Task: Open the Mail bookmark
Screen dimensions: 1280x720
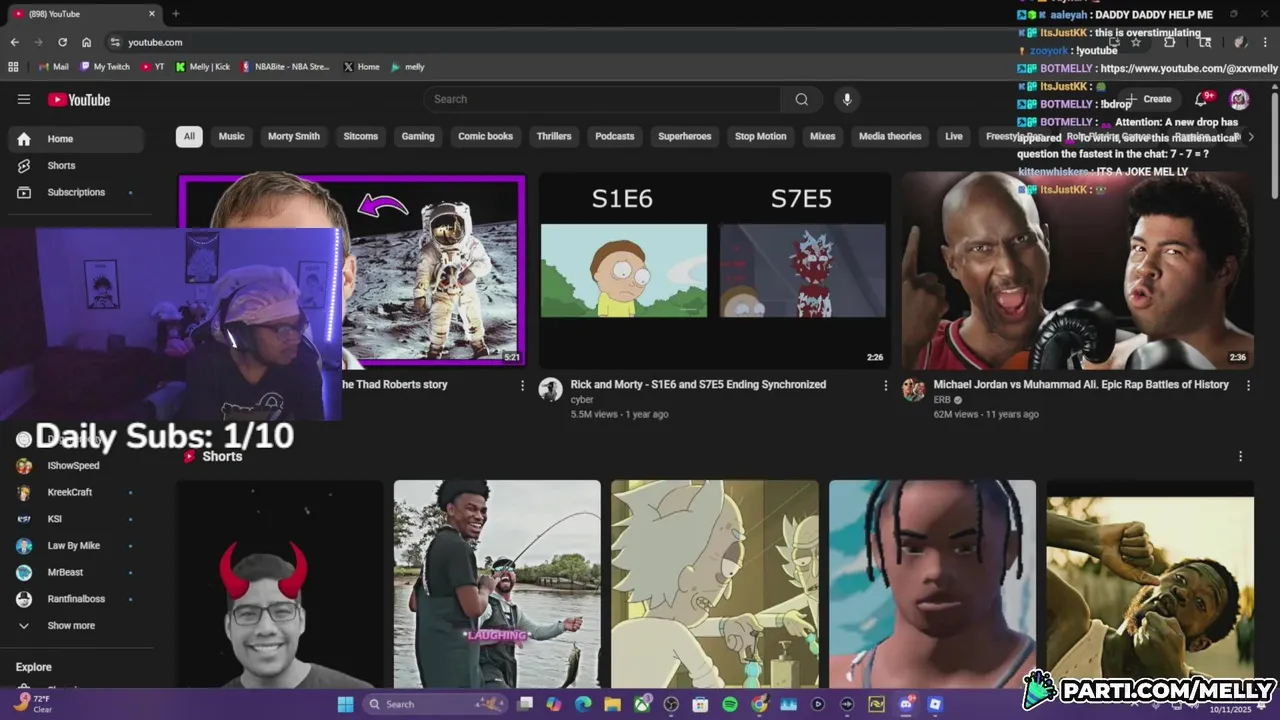Action: 53,67
